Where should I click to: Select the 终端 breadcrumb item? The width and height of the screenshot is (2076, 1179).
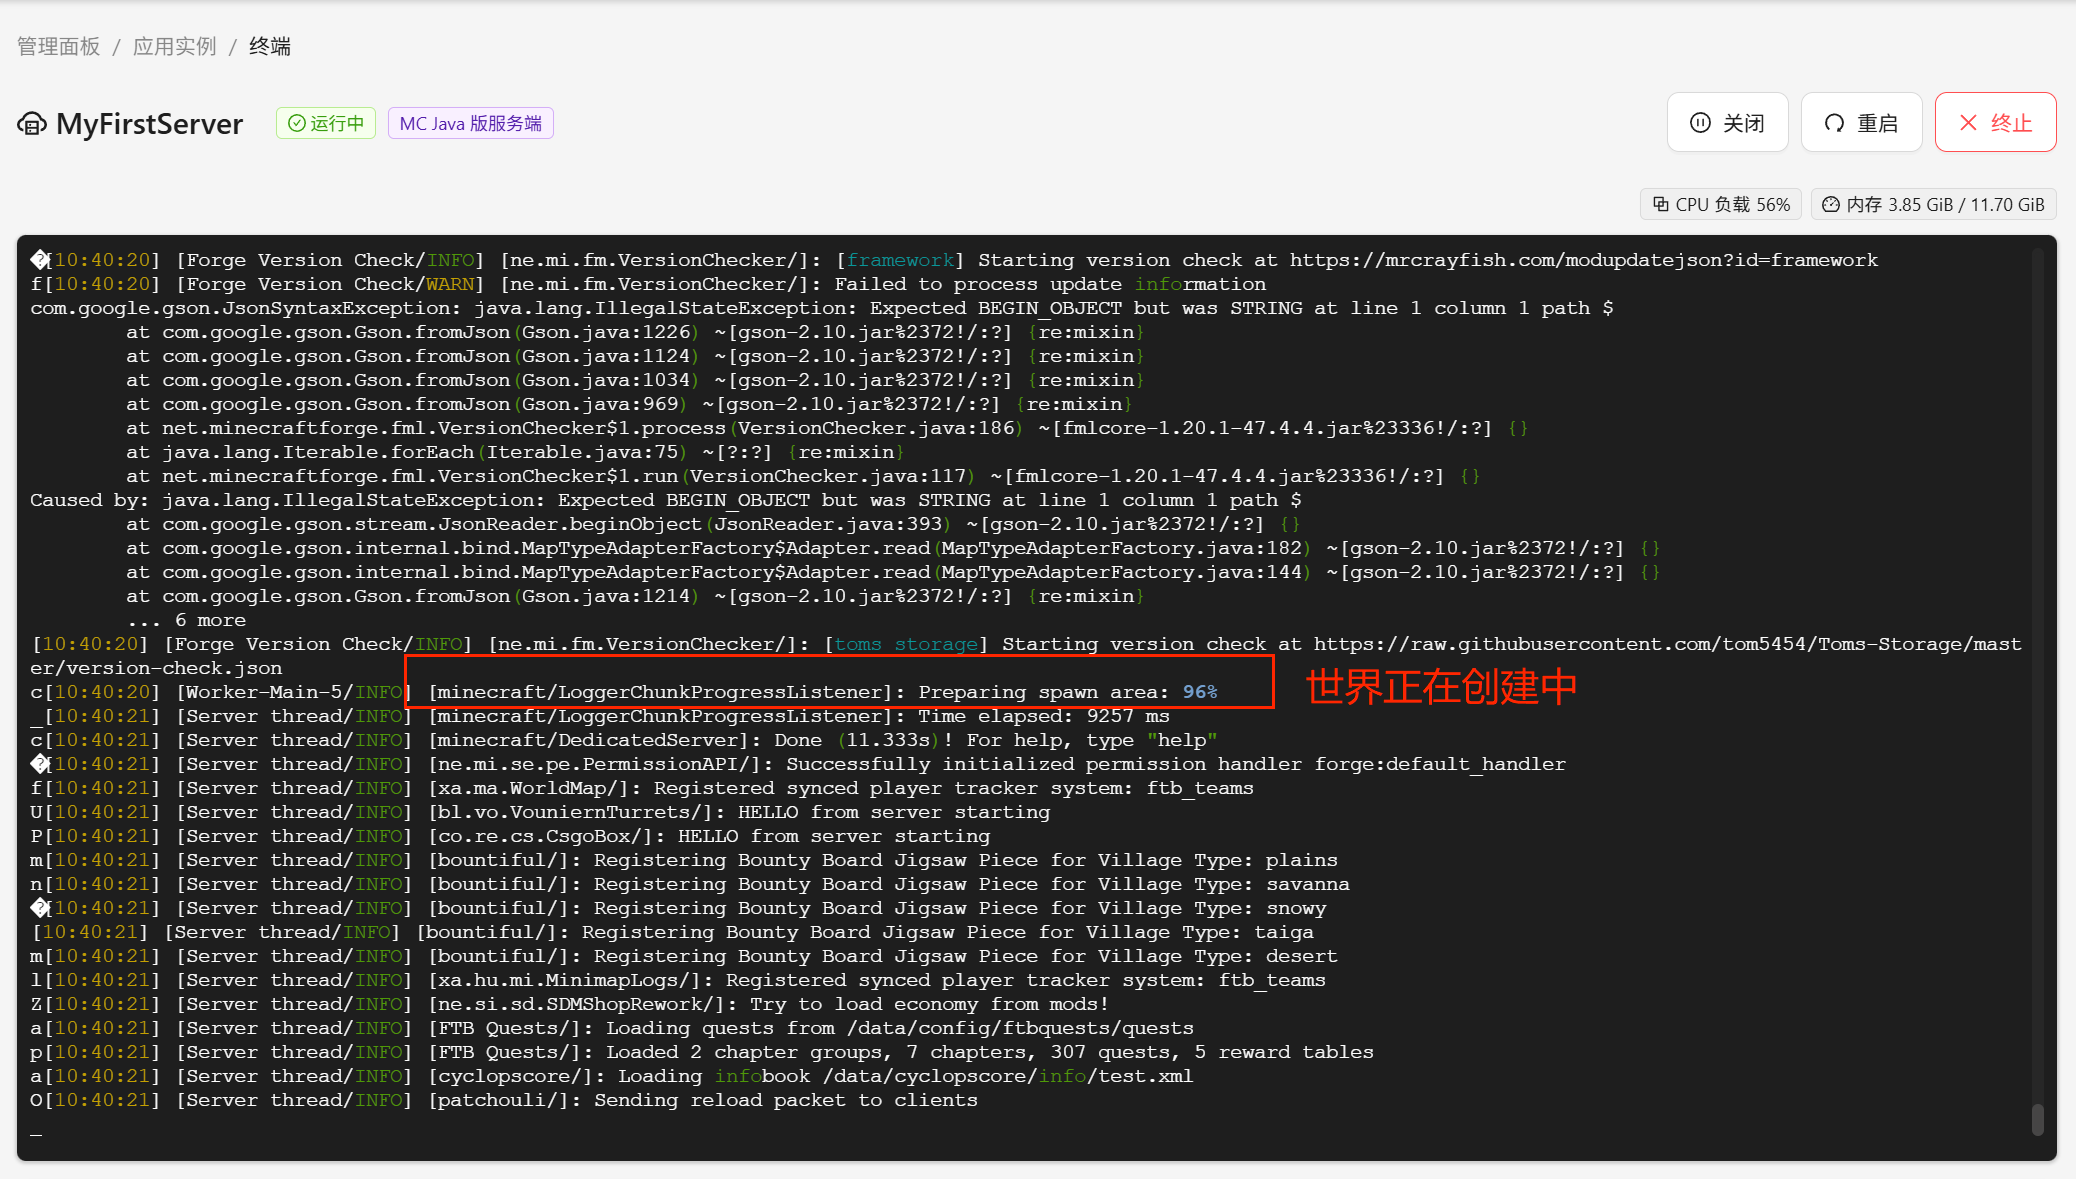click(x=270, y=46)
